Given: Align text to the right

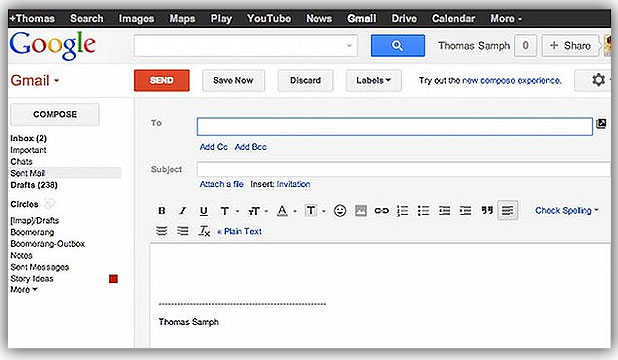Looking at the screenshot, I should pos(182,231).
